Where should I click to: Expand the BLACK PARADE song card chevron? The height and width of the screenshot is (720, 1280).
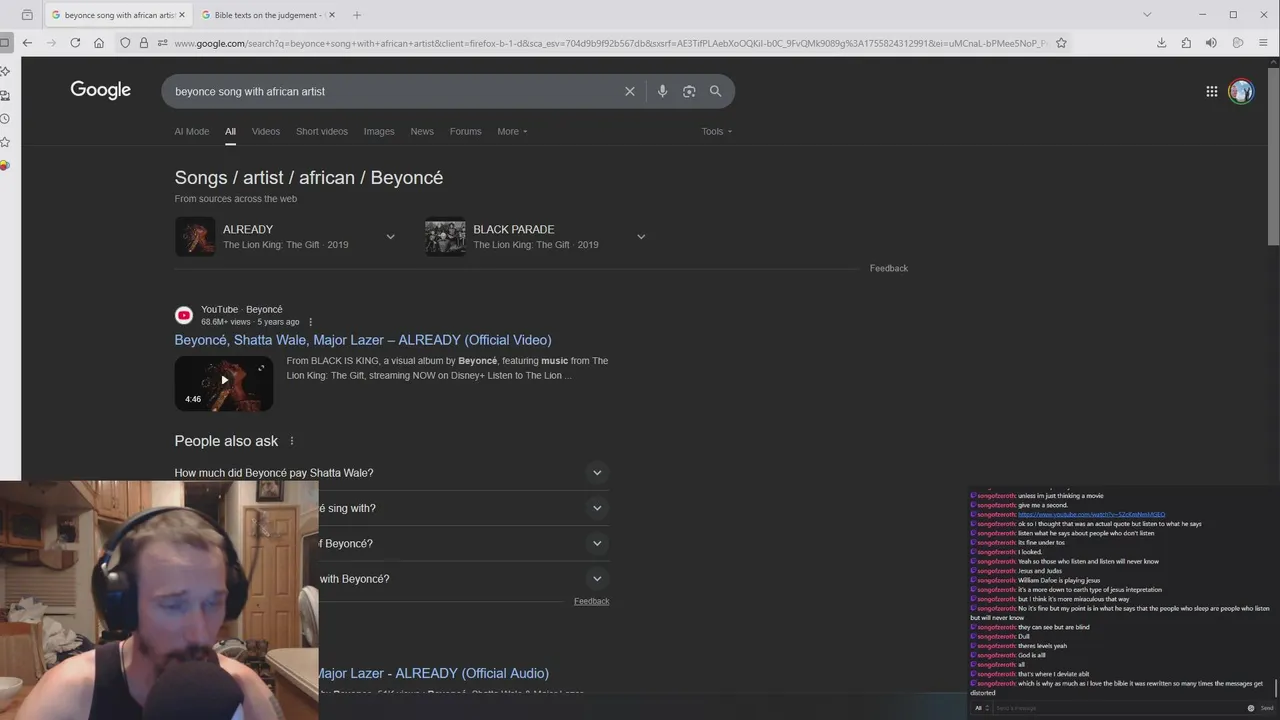pos(641,237)
